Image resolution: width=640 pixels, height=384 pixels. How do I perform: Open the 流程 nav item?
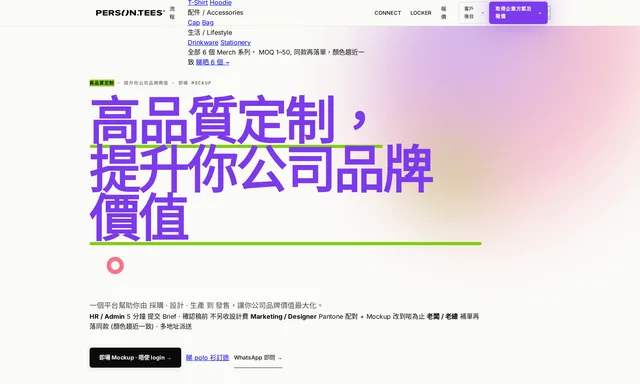(172, 13)
